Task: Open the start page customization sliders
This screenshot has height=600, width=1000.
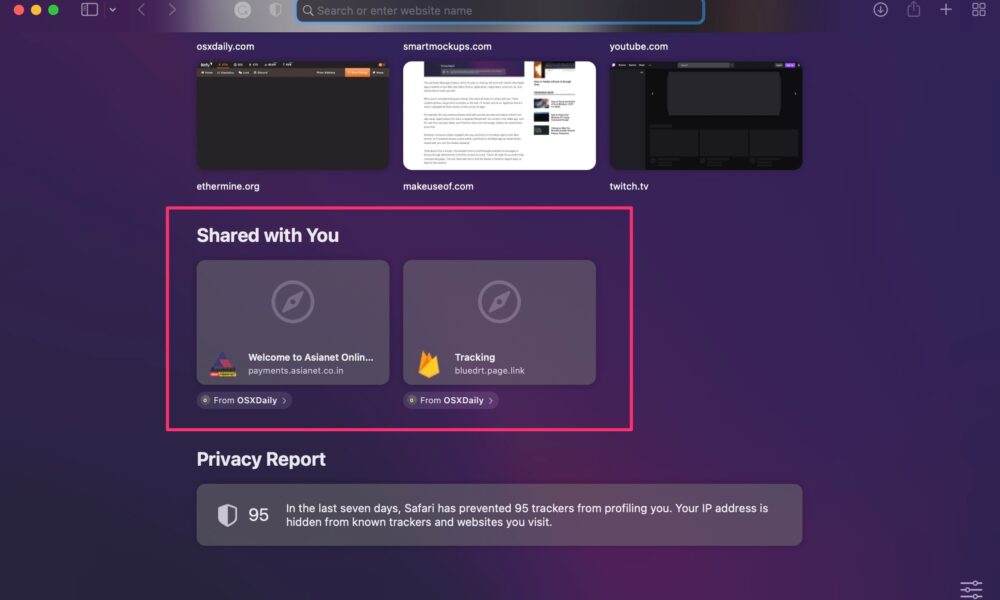Action: [x=971, y=589]
